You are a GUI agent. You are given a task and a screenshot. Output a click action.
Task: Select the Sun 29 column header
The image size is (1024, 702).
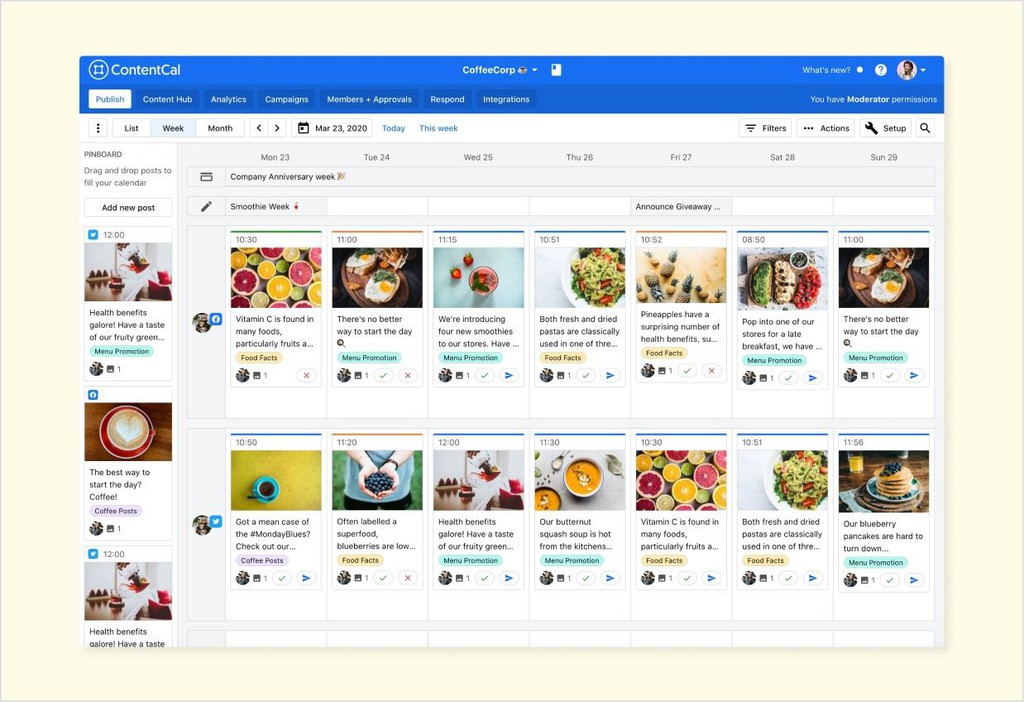(x=884, y=157)
